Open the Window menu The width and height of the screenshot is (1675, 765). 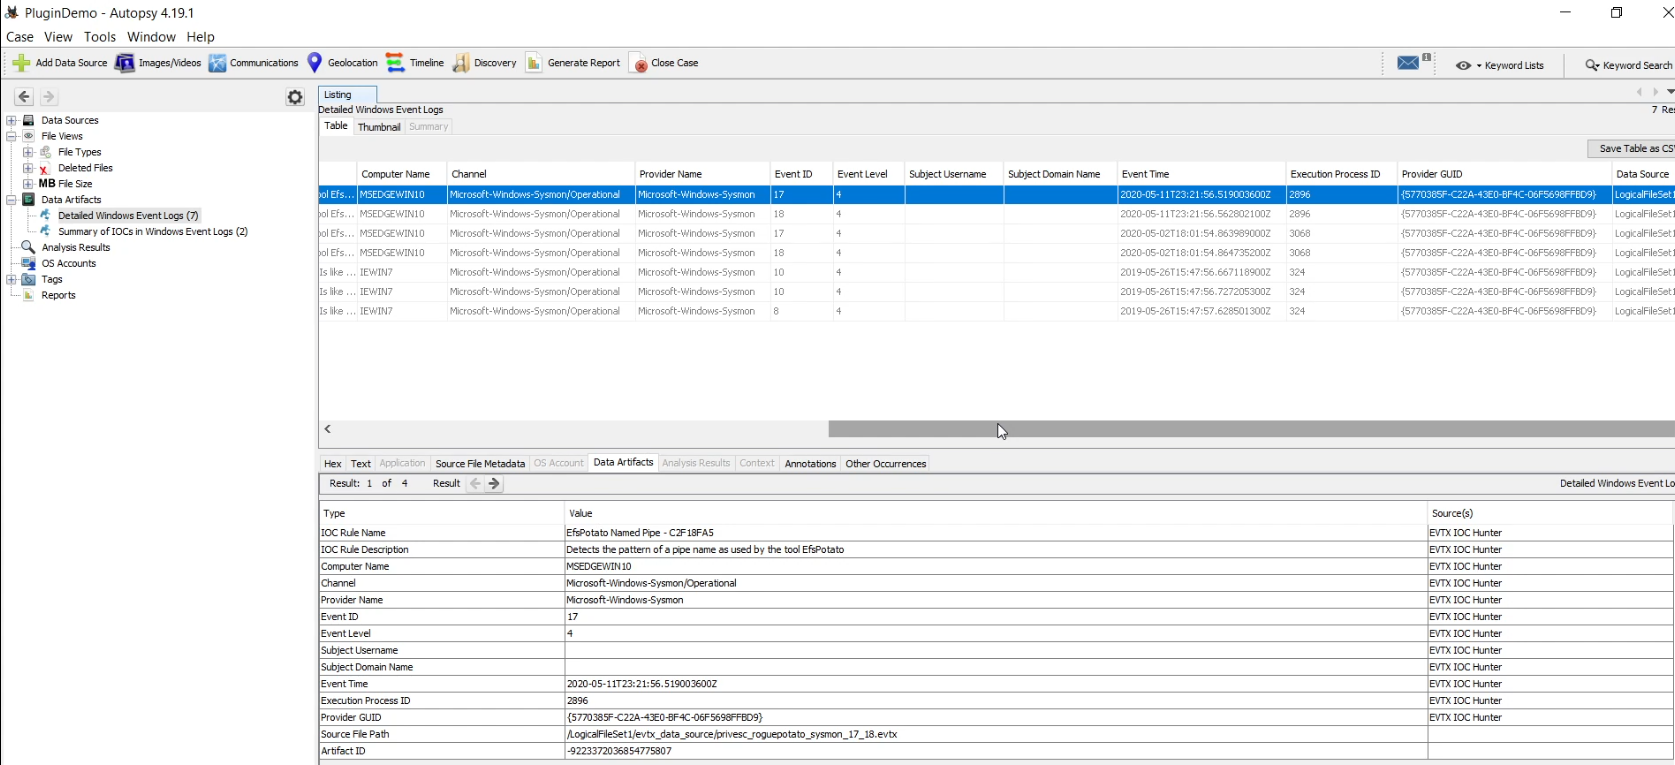[x=151, y=37]
